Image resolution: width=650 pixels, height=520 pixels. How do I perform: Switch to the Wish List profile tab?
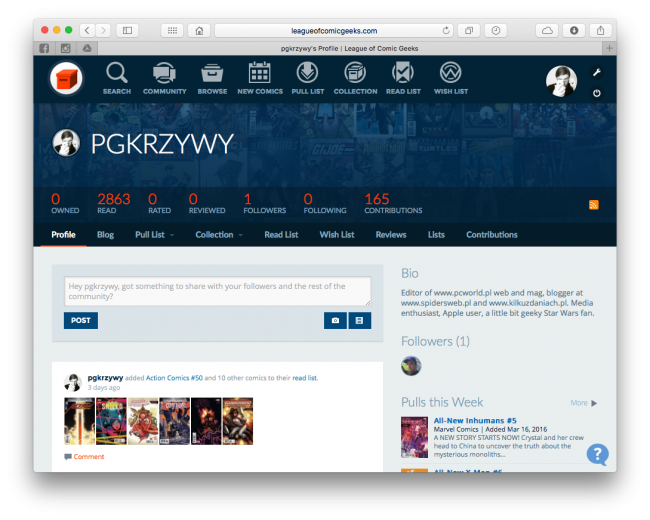(x=337, y=235)
